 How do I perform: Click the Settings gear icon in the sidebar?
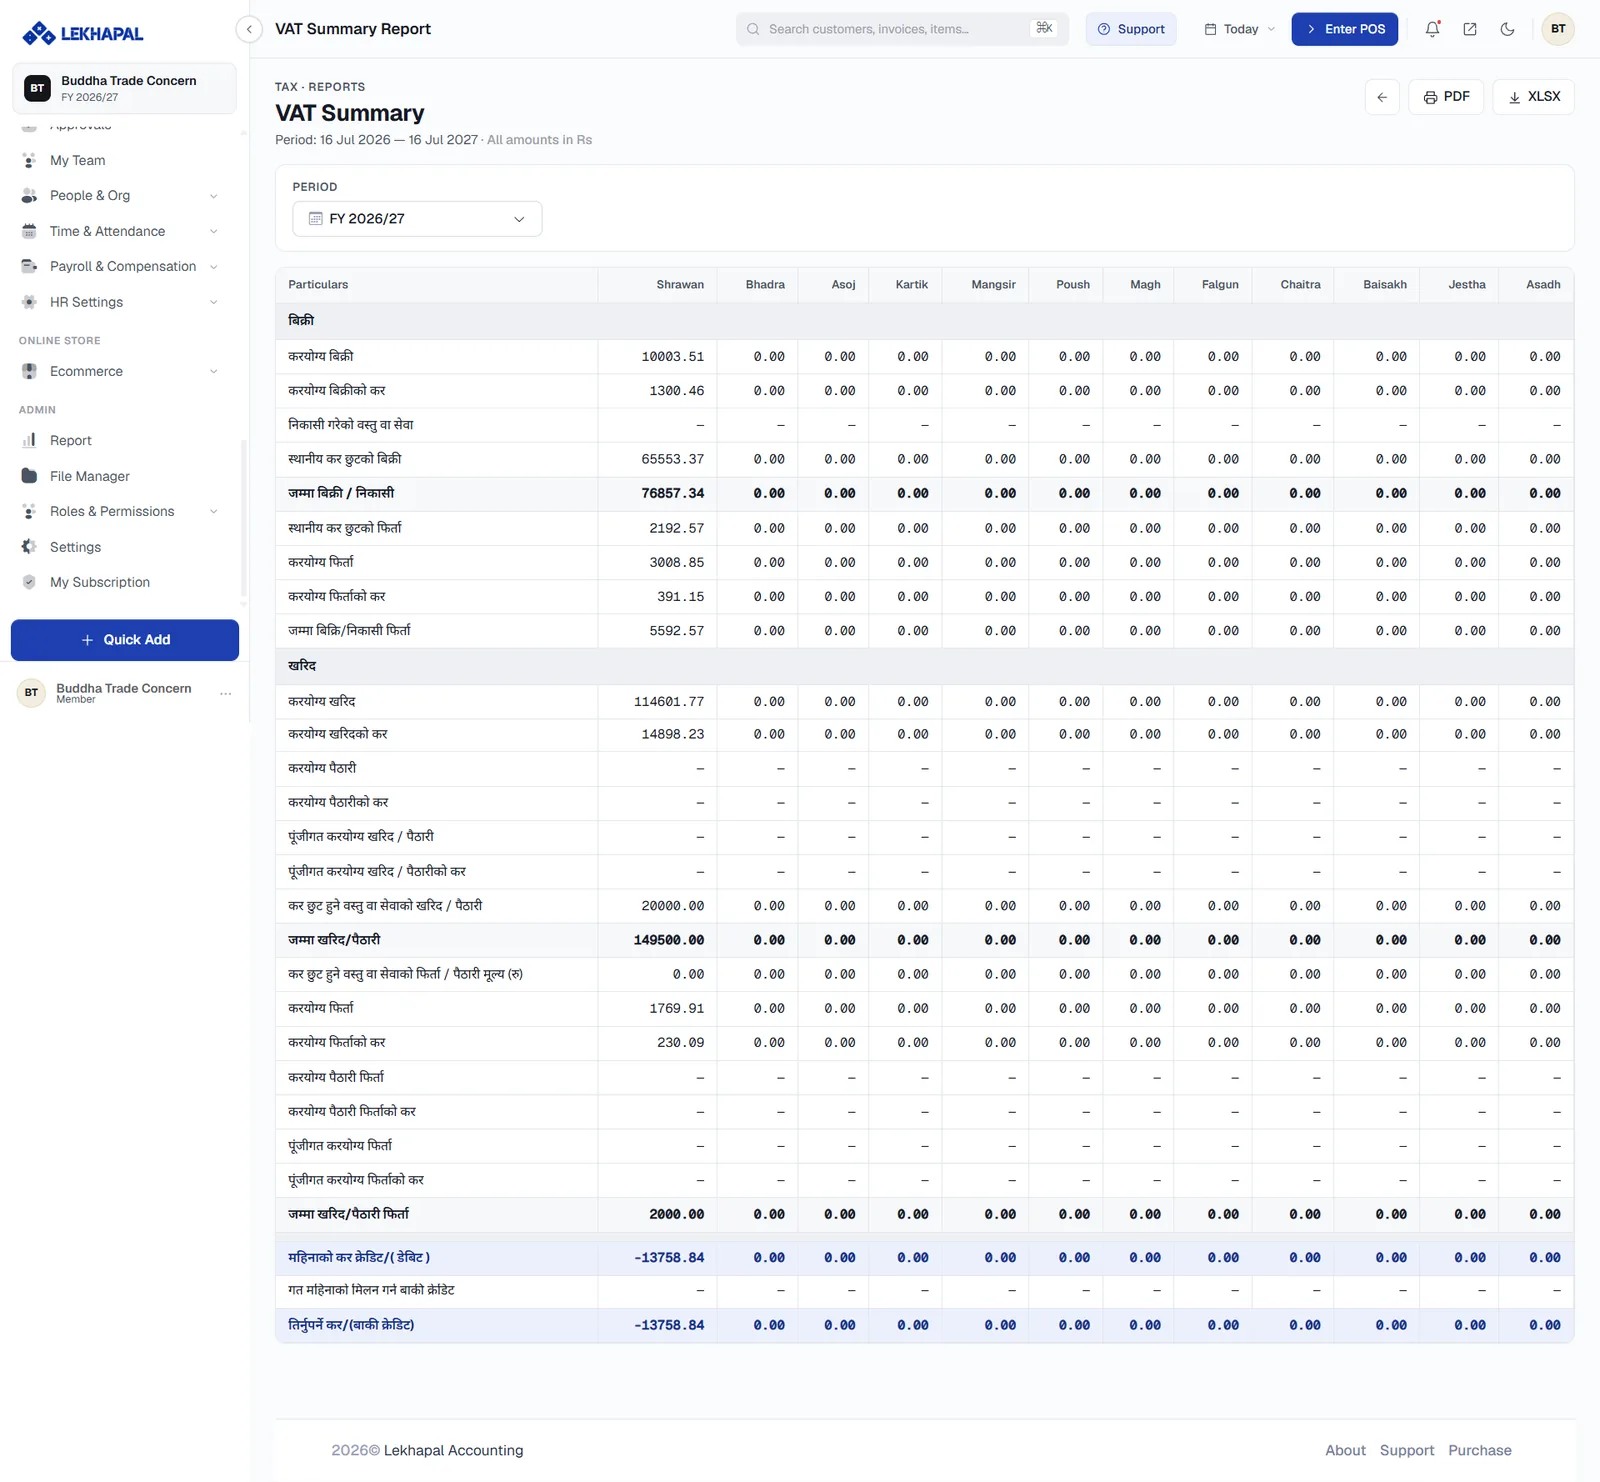click(x=29, y=547)
